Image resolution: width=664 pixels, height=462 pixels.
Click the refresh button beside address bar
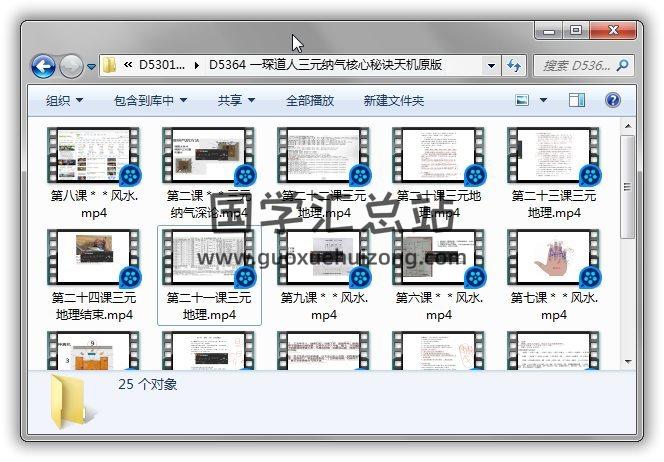(x=514, y=66)
